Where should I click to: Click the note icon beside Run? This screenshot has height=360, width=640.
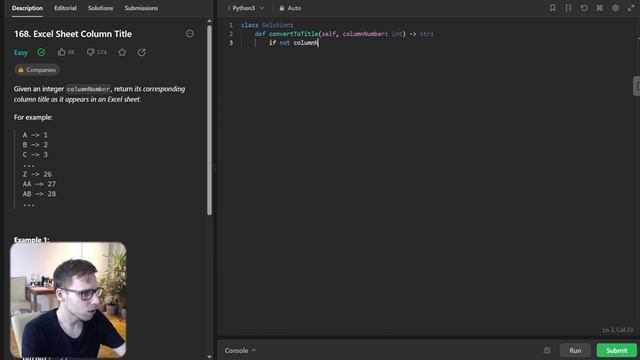pos(547,350)
